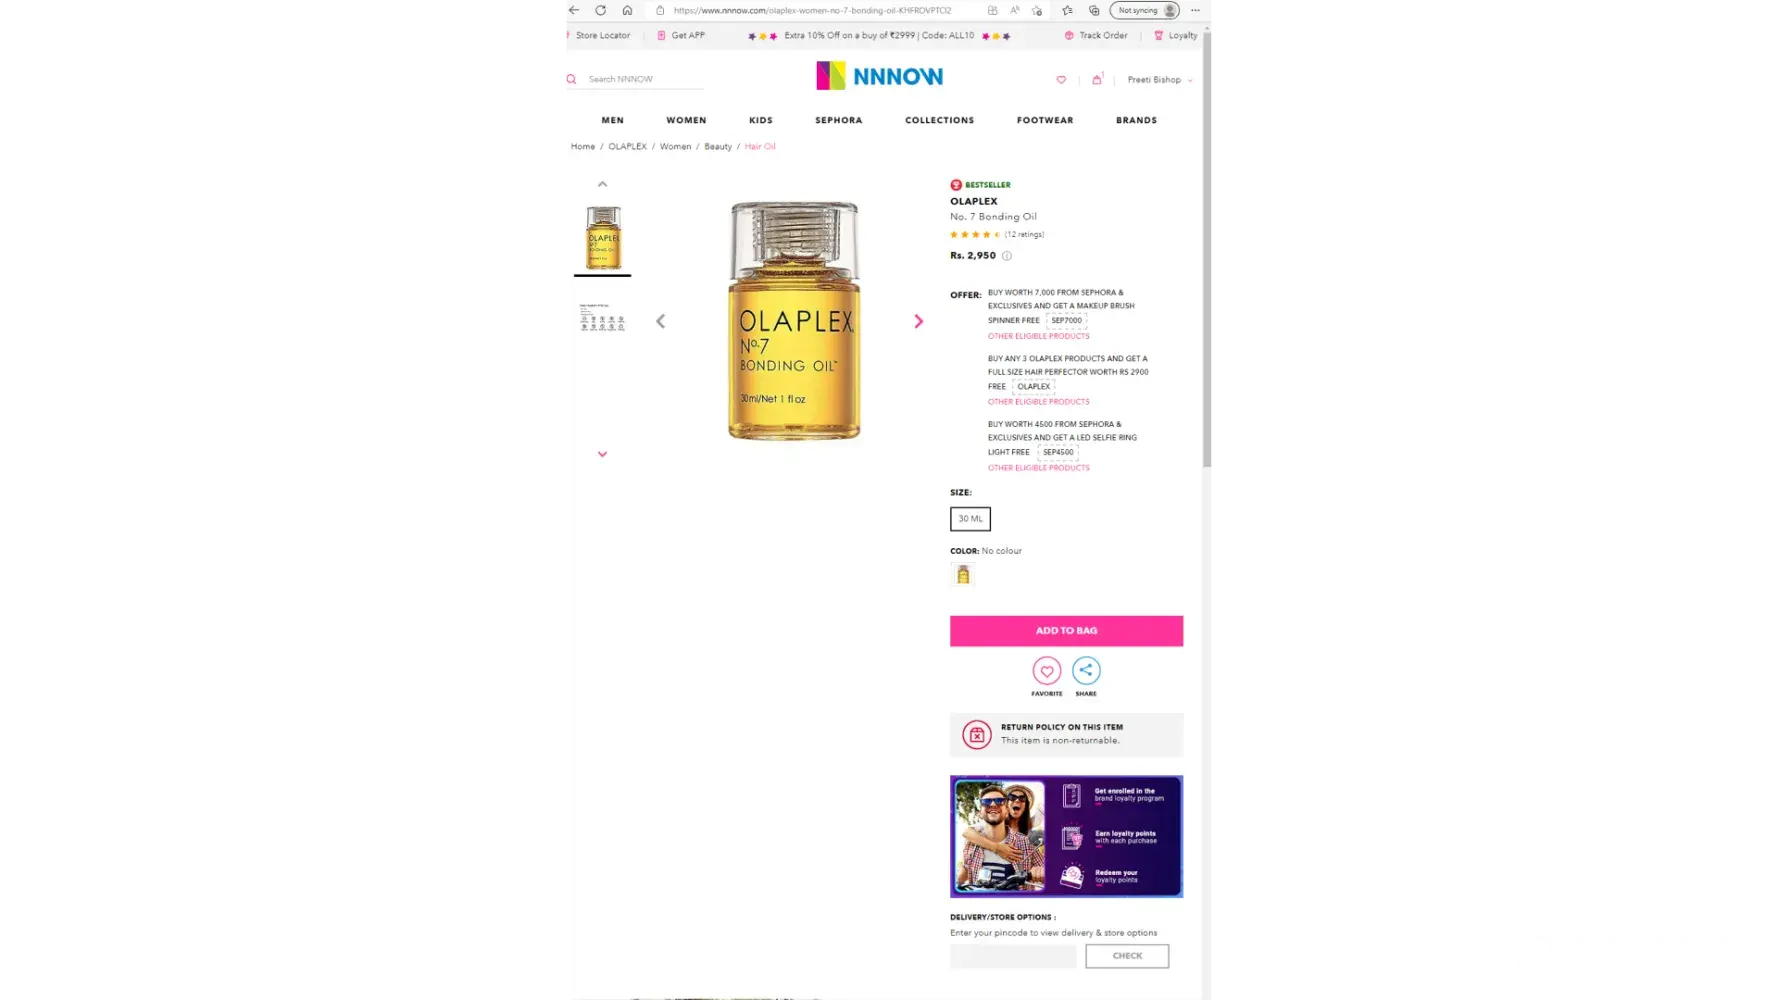Go to browser home icon
Screen dimensions: 1778x1000
(627, 10)
